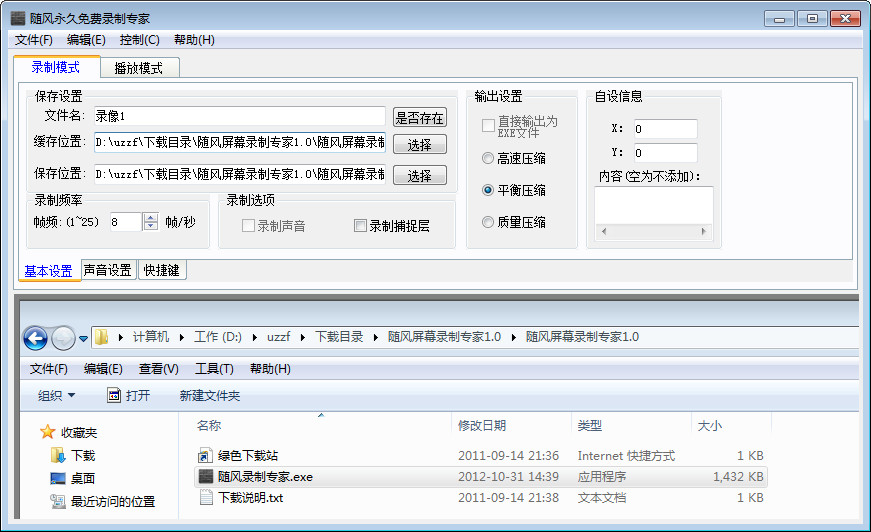Select the 高速压缩 radio button

point(488,158)
